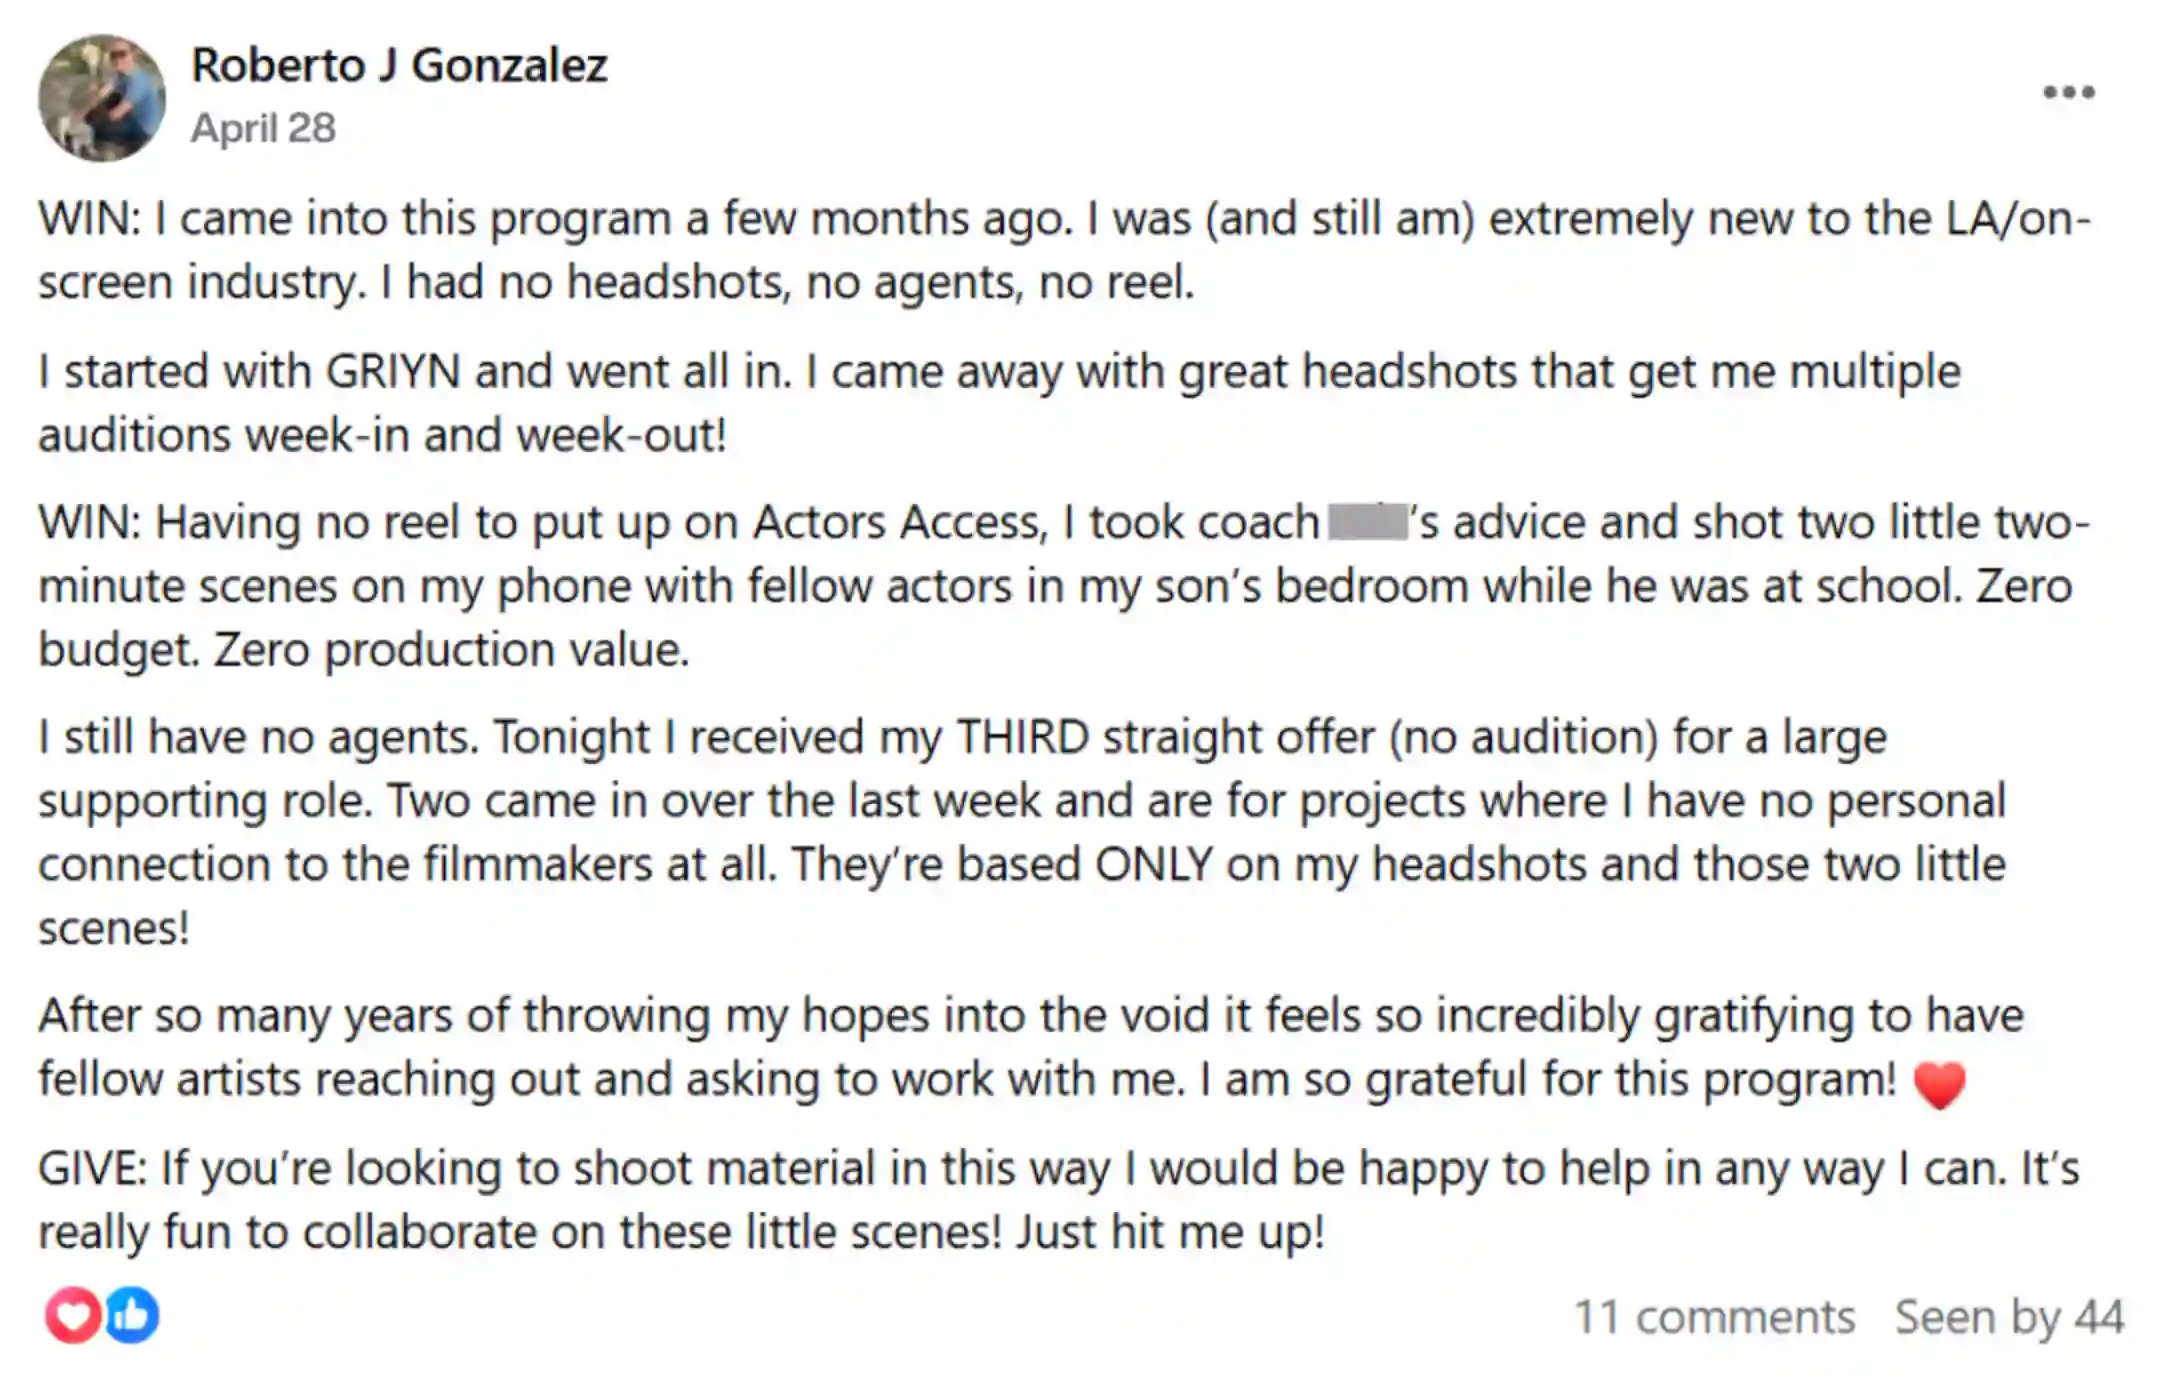Click the capitalized word ONLY

click(1154, 865)
